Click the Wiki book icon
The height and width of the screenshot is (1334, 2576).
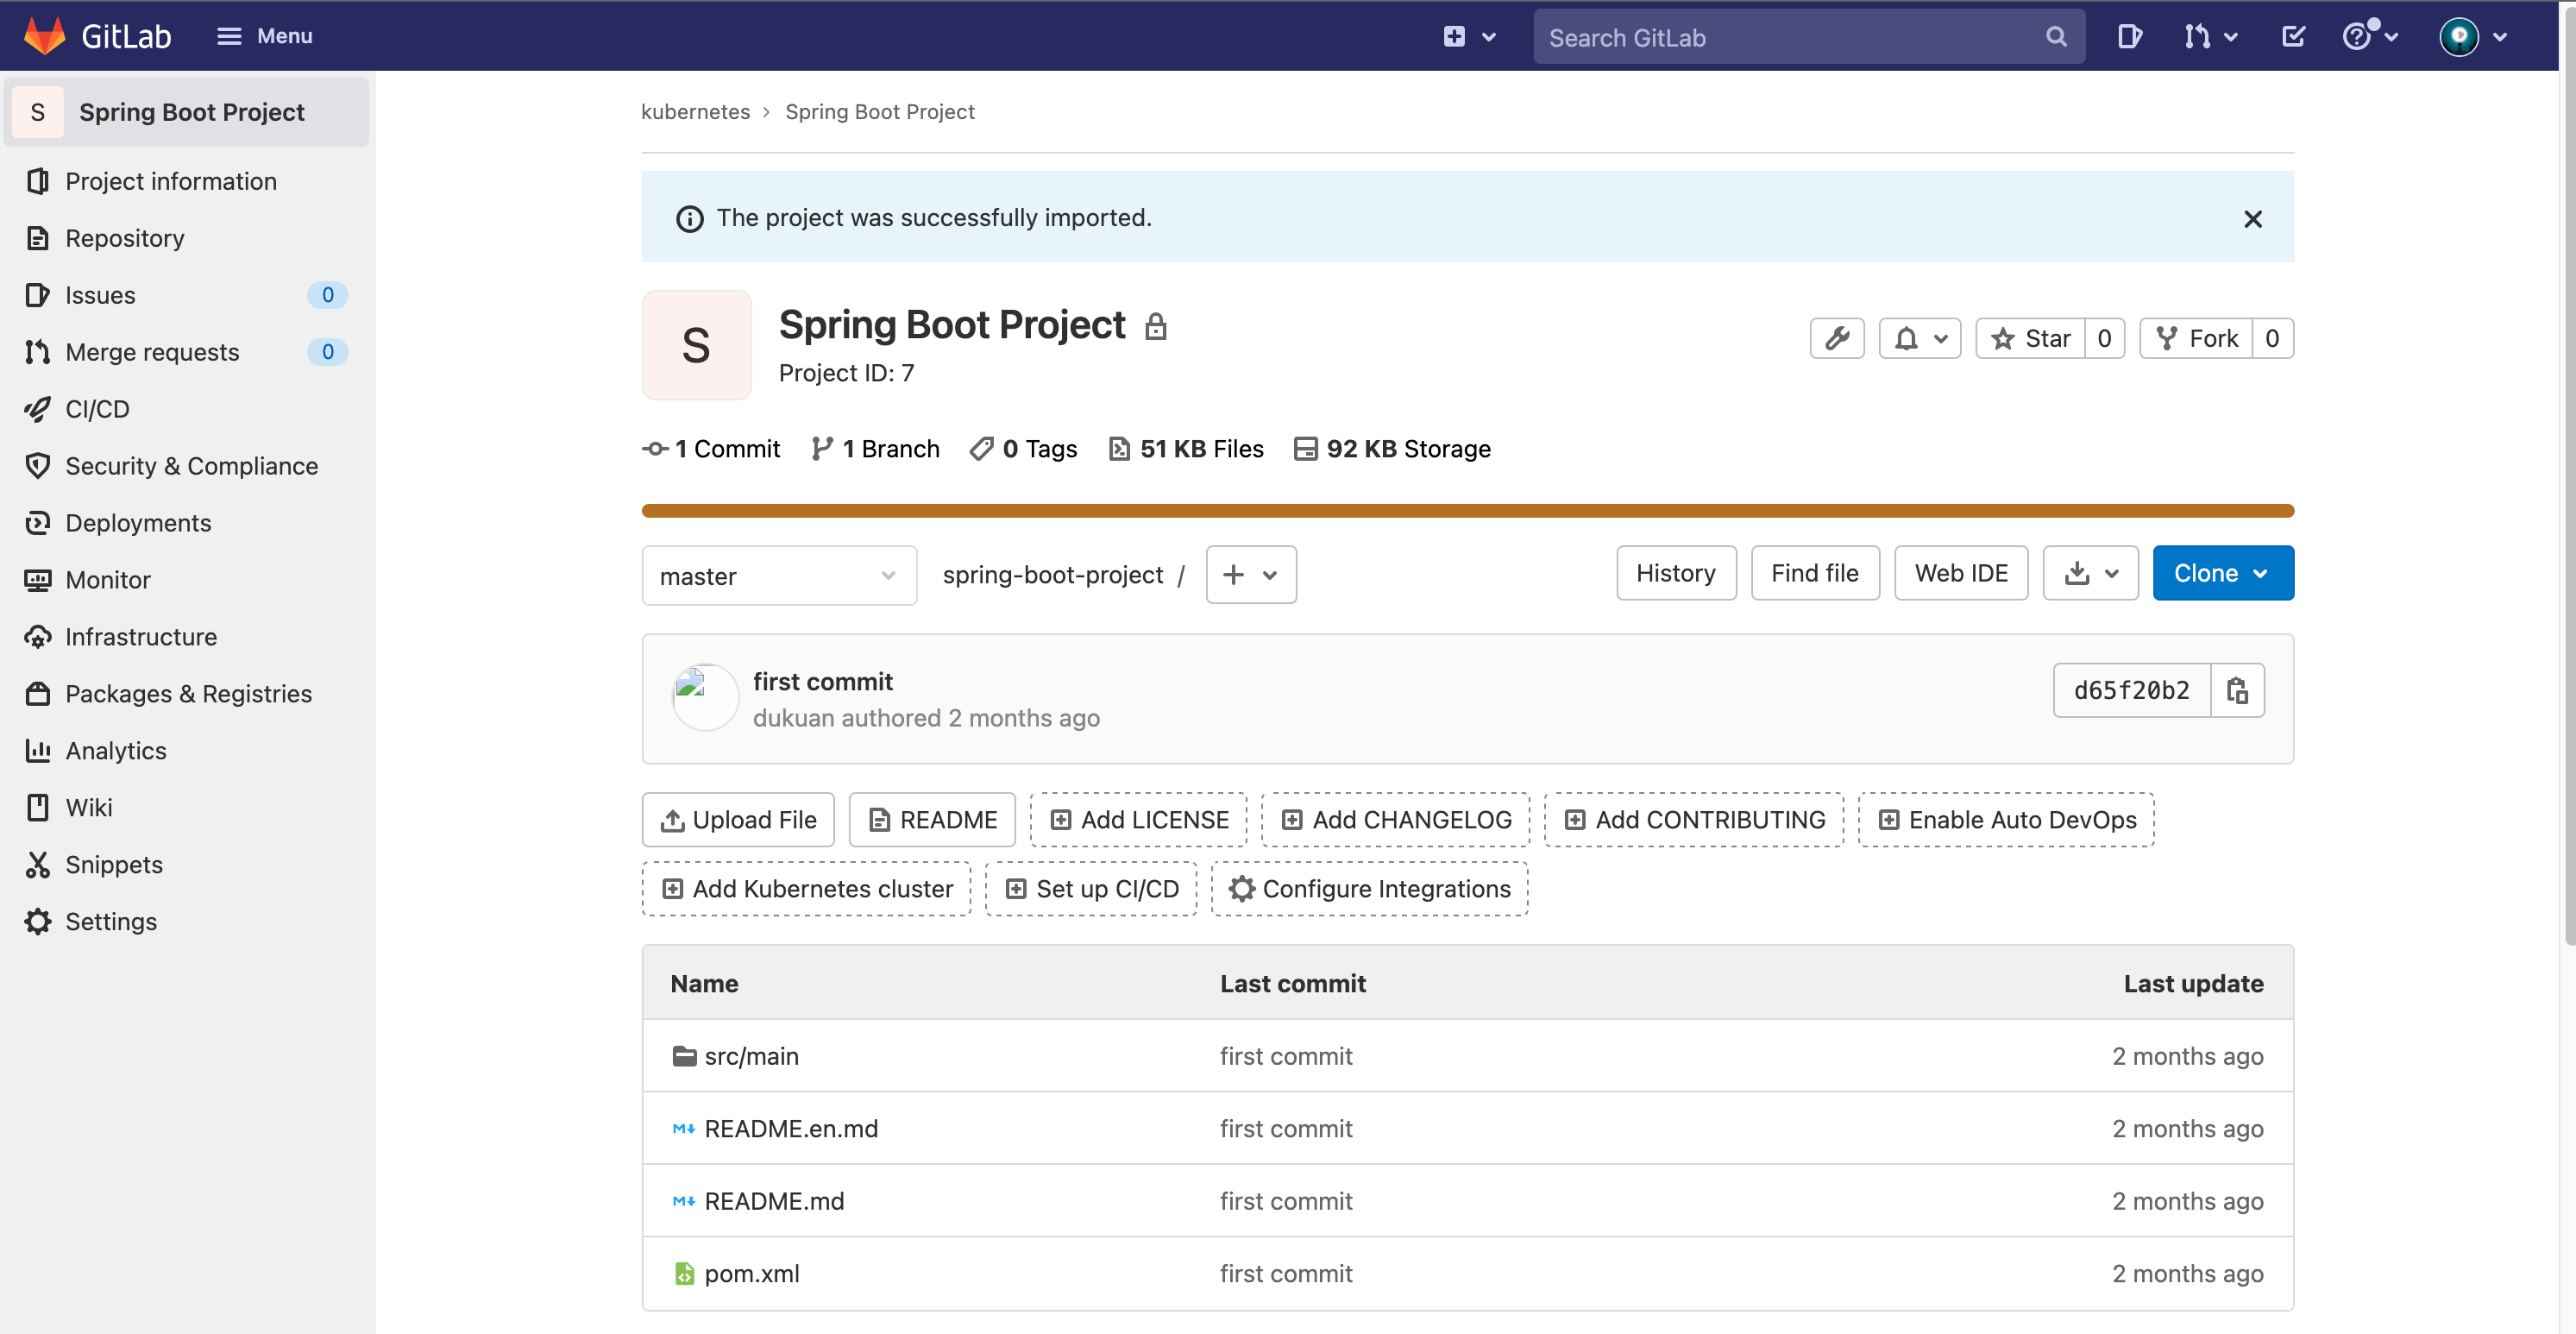tap(38, 808)
